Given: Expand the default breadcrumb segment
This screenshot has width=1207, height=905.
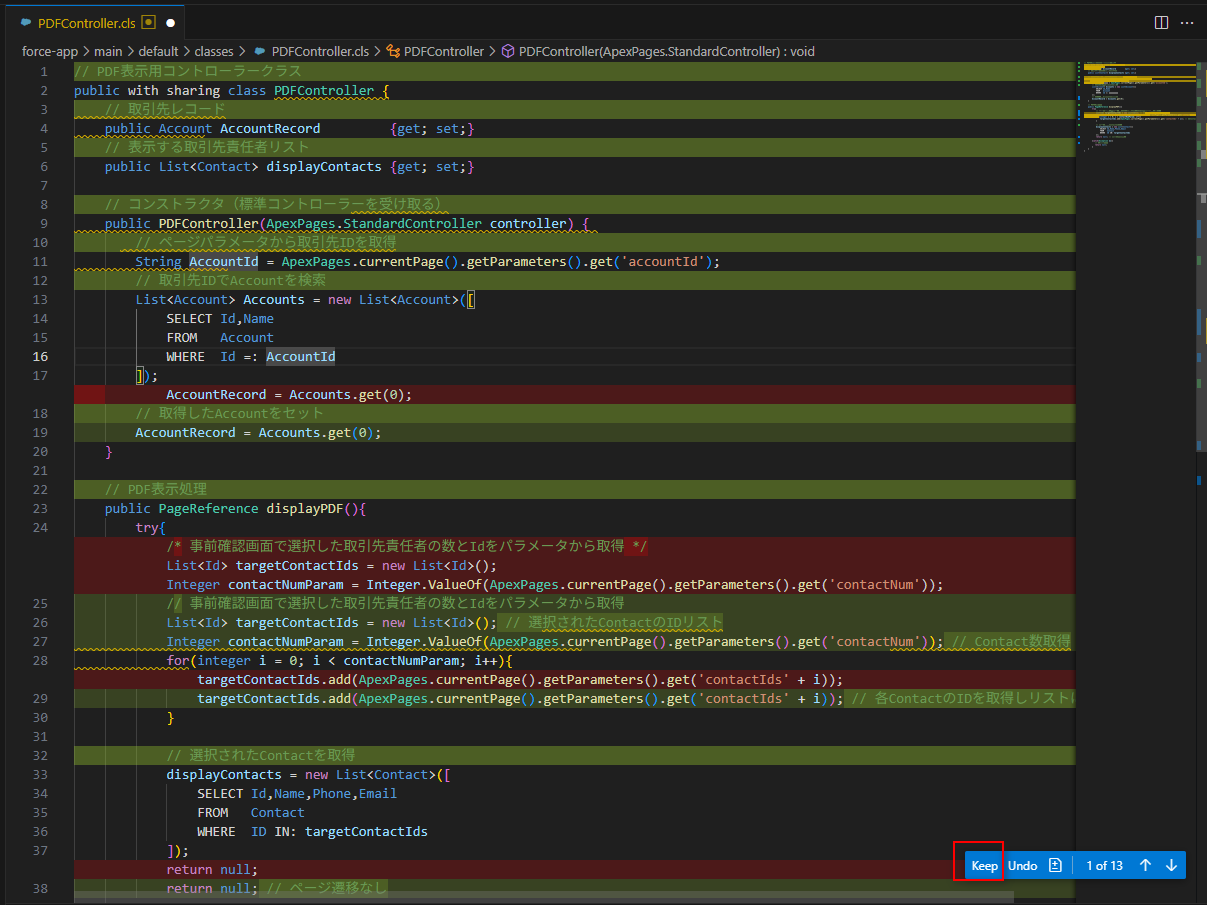Looking at the screenshot, I should (x=157, y=51).
